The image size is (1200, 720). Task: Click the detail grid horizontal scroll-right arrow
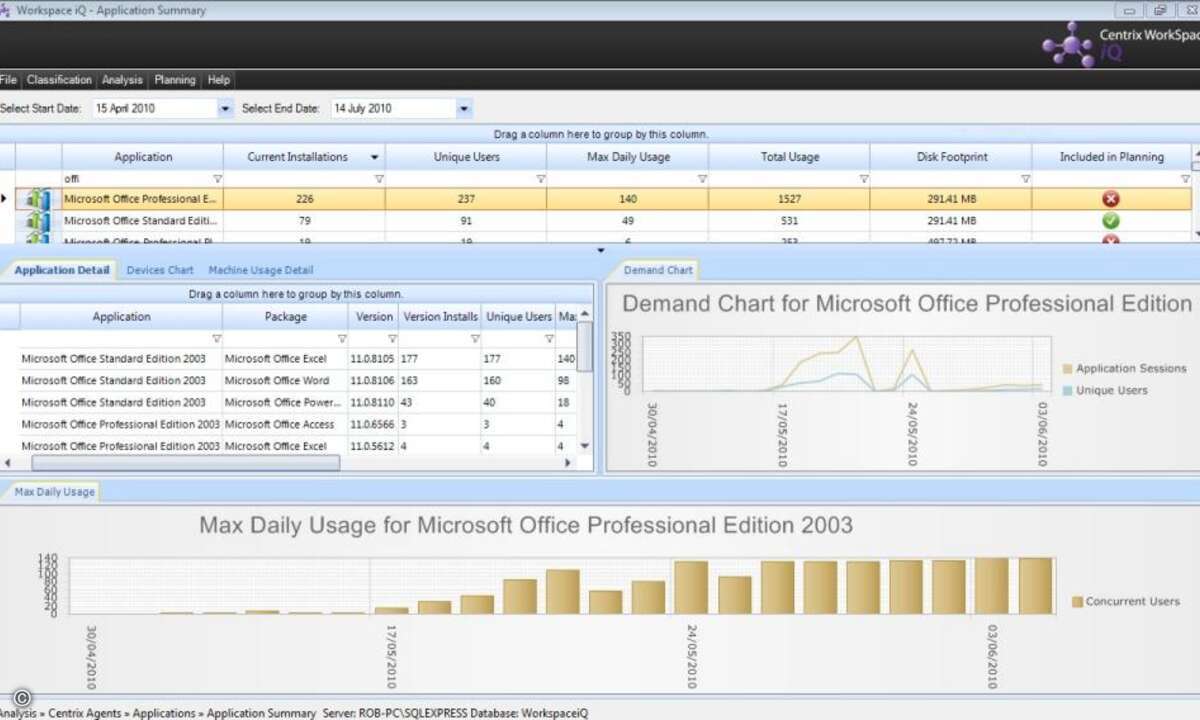click(x=568, y=463)
